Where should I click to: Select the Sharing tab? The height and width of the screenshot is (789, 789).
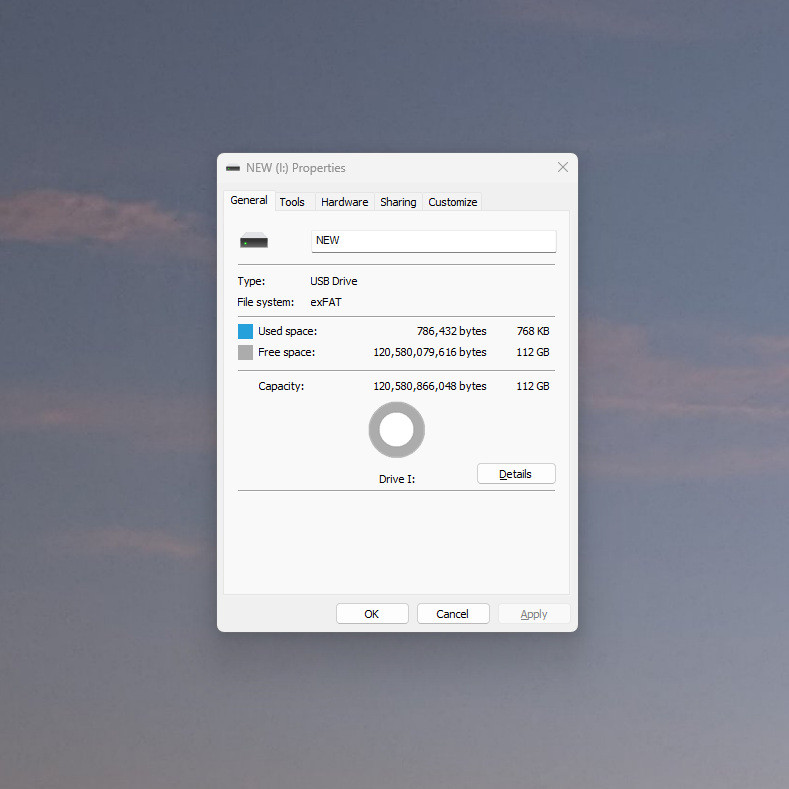tap(398, 202)
